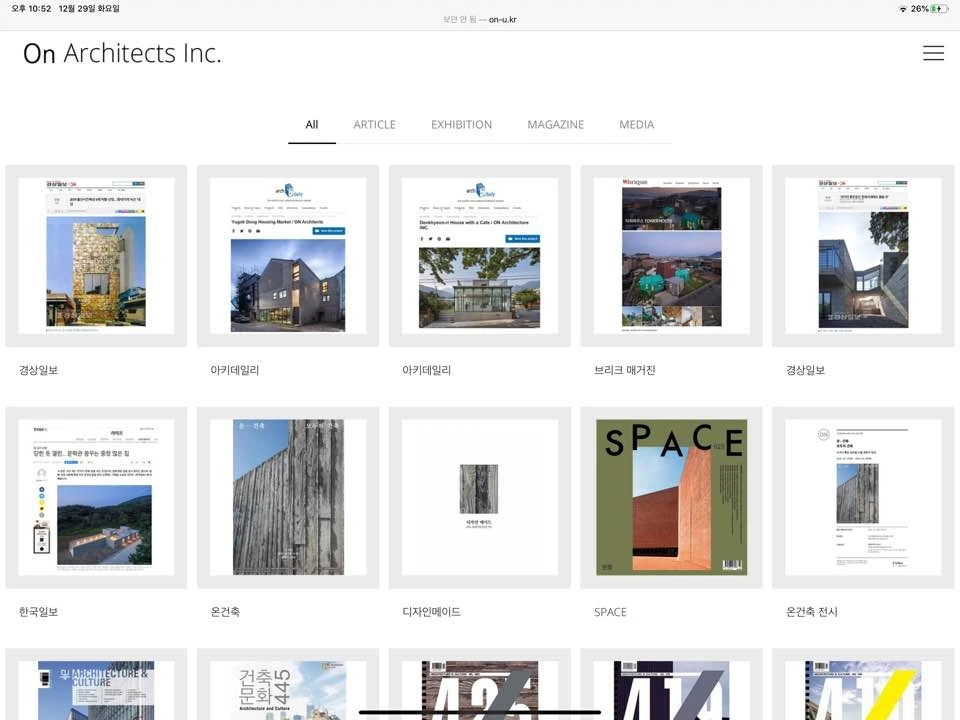Image resolution: width=960 pixels, height=720 pixels.
Task: Open the 온건축 wood texture cover thumbnail
Action: 288,497
